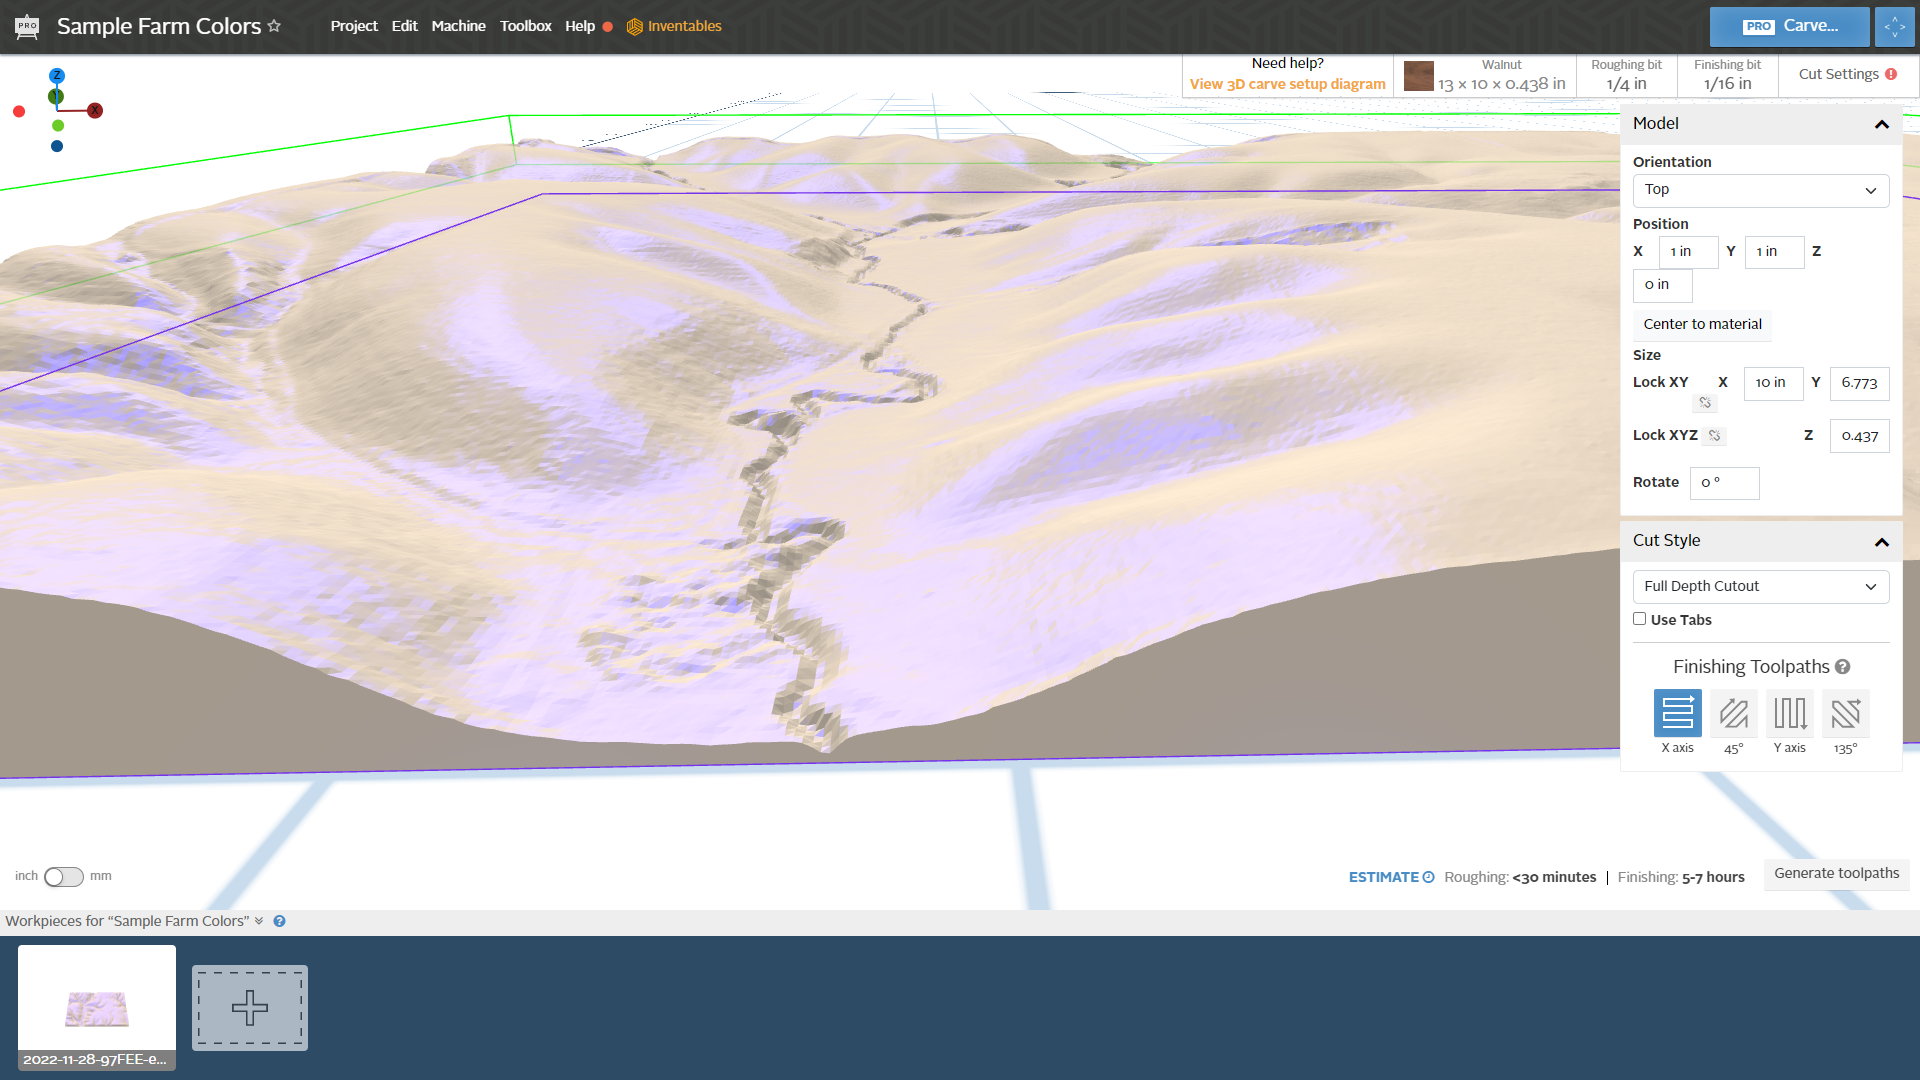
Task: Click Generate toolpaths
Action: [x=1835, y=873]
